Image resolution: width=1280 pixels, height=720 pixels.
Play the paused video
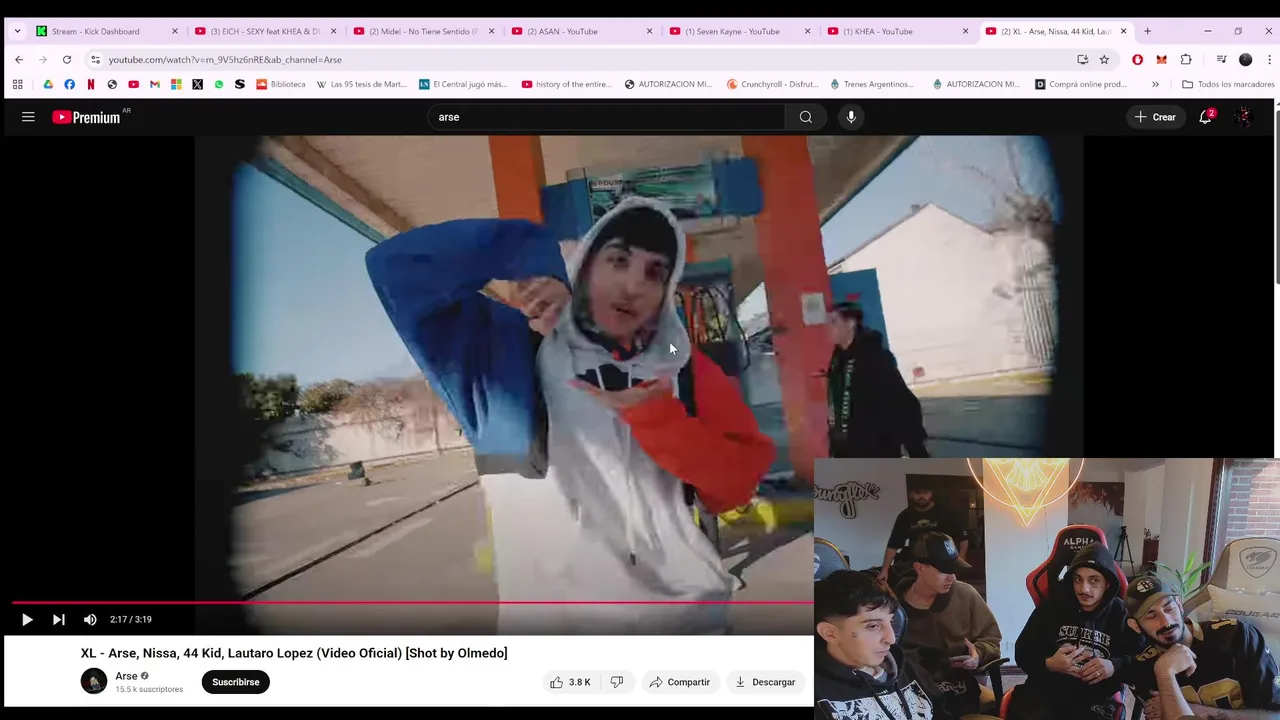tap(27, 619)
